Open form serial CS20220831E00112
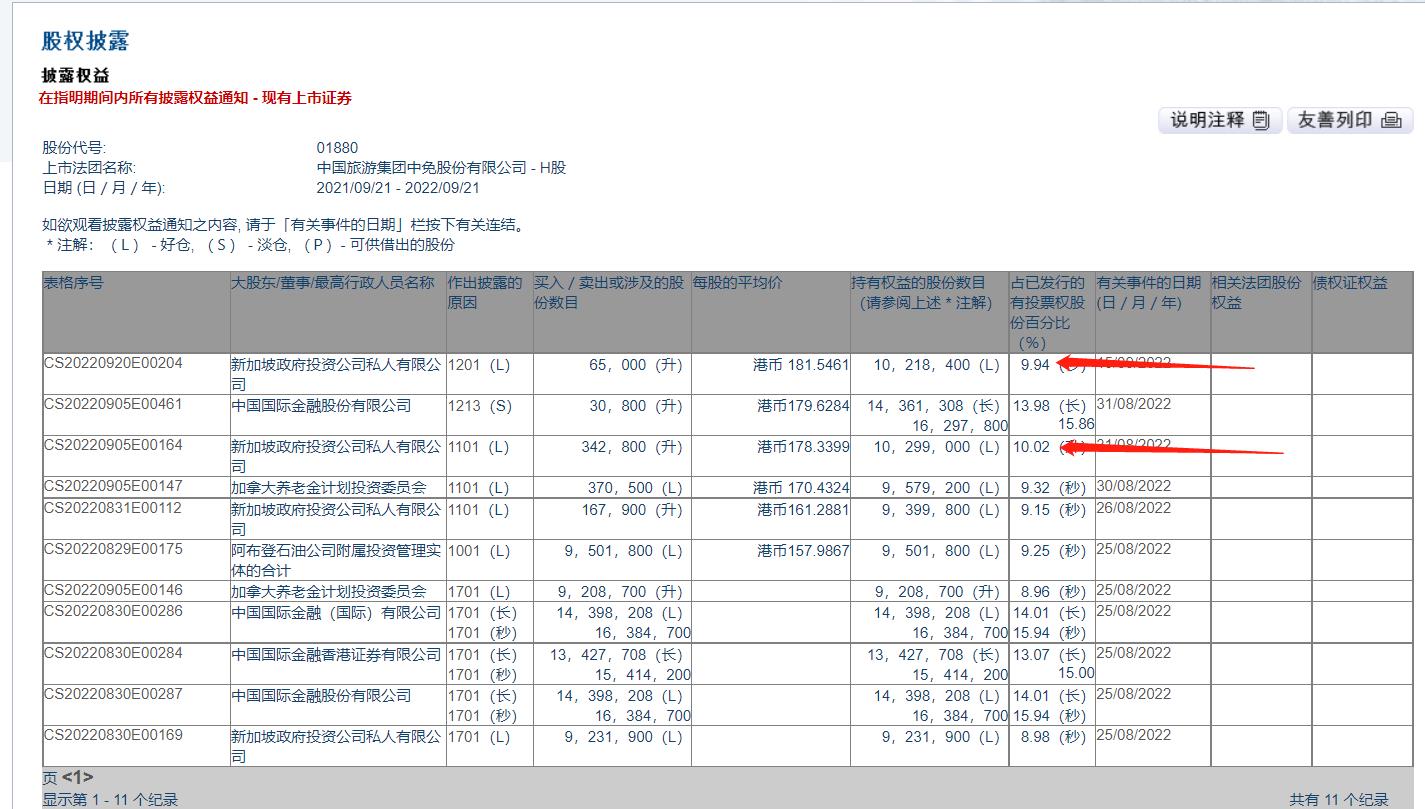1425x809 pixels. tap(113, 507)
